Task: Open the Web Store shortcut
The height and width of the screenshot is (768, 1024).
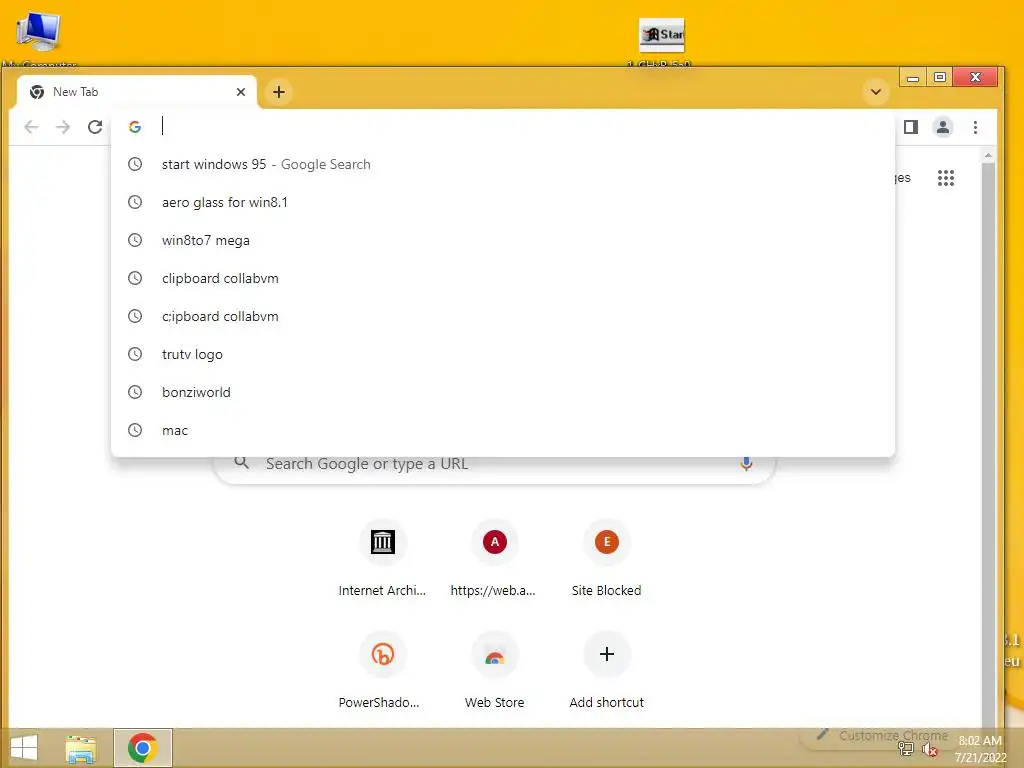Action: point(494,671)
